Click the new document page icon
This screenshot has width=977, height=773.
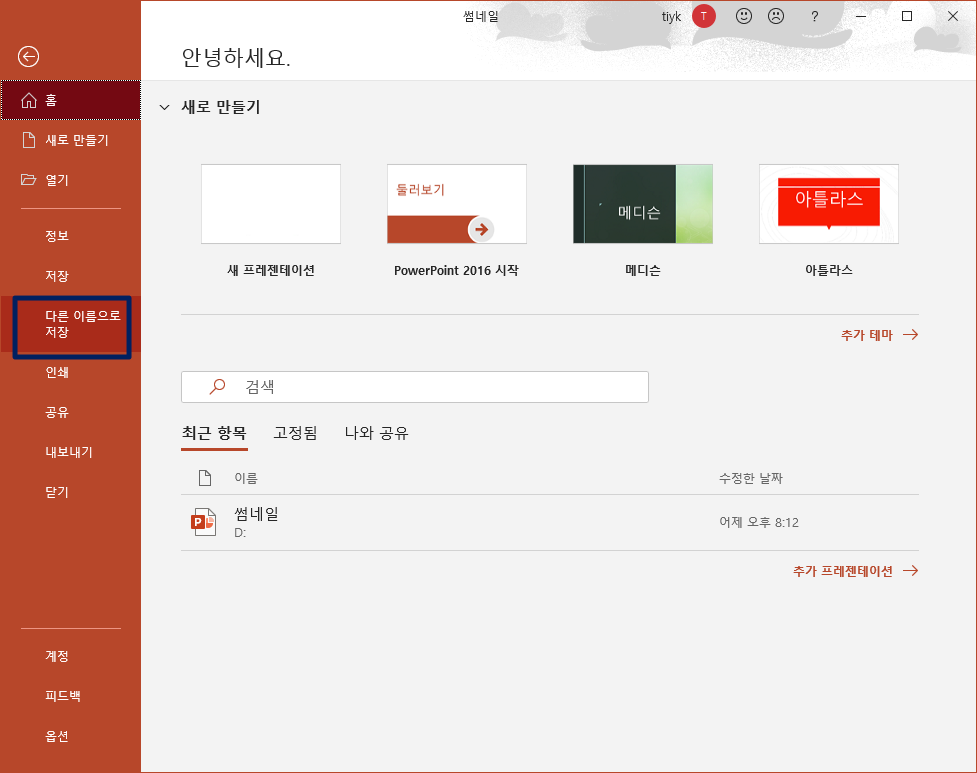tap(29, 140)
